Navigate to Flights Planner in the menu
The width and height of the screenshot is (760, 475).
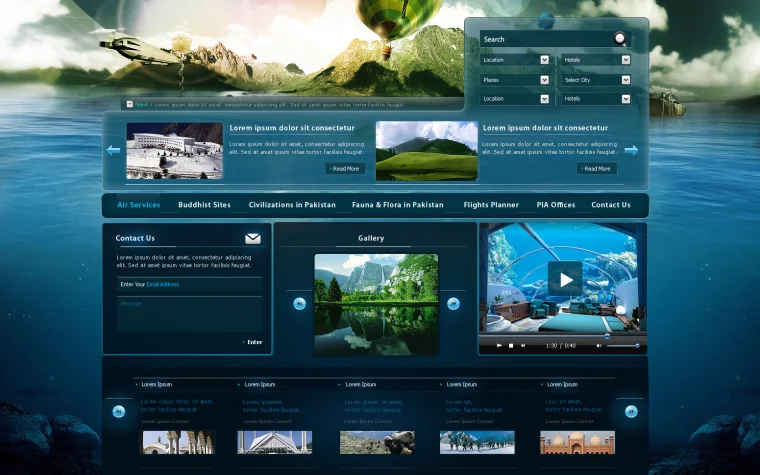pyautogui.click(x=491, y=205)
